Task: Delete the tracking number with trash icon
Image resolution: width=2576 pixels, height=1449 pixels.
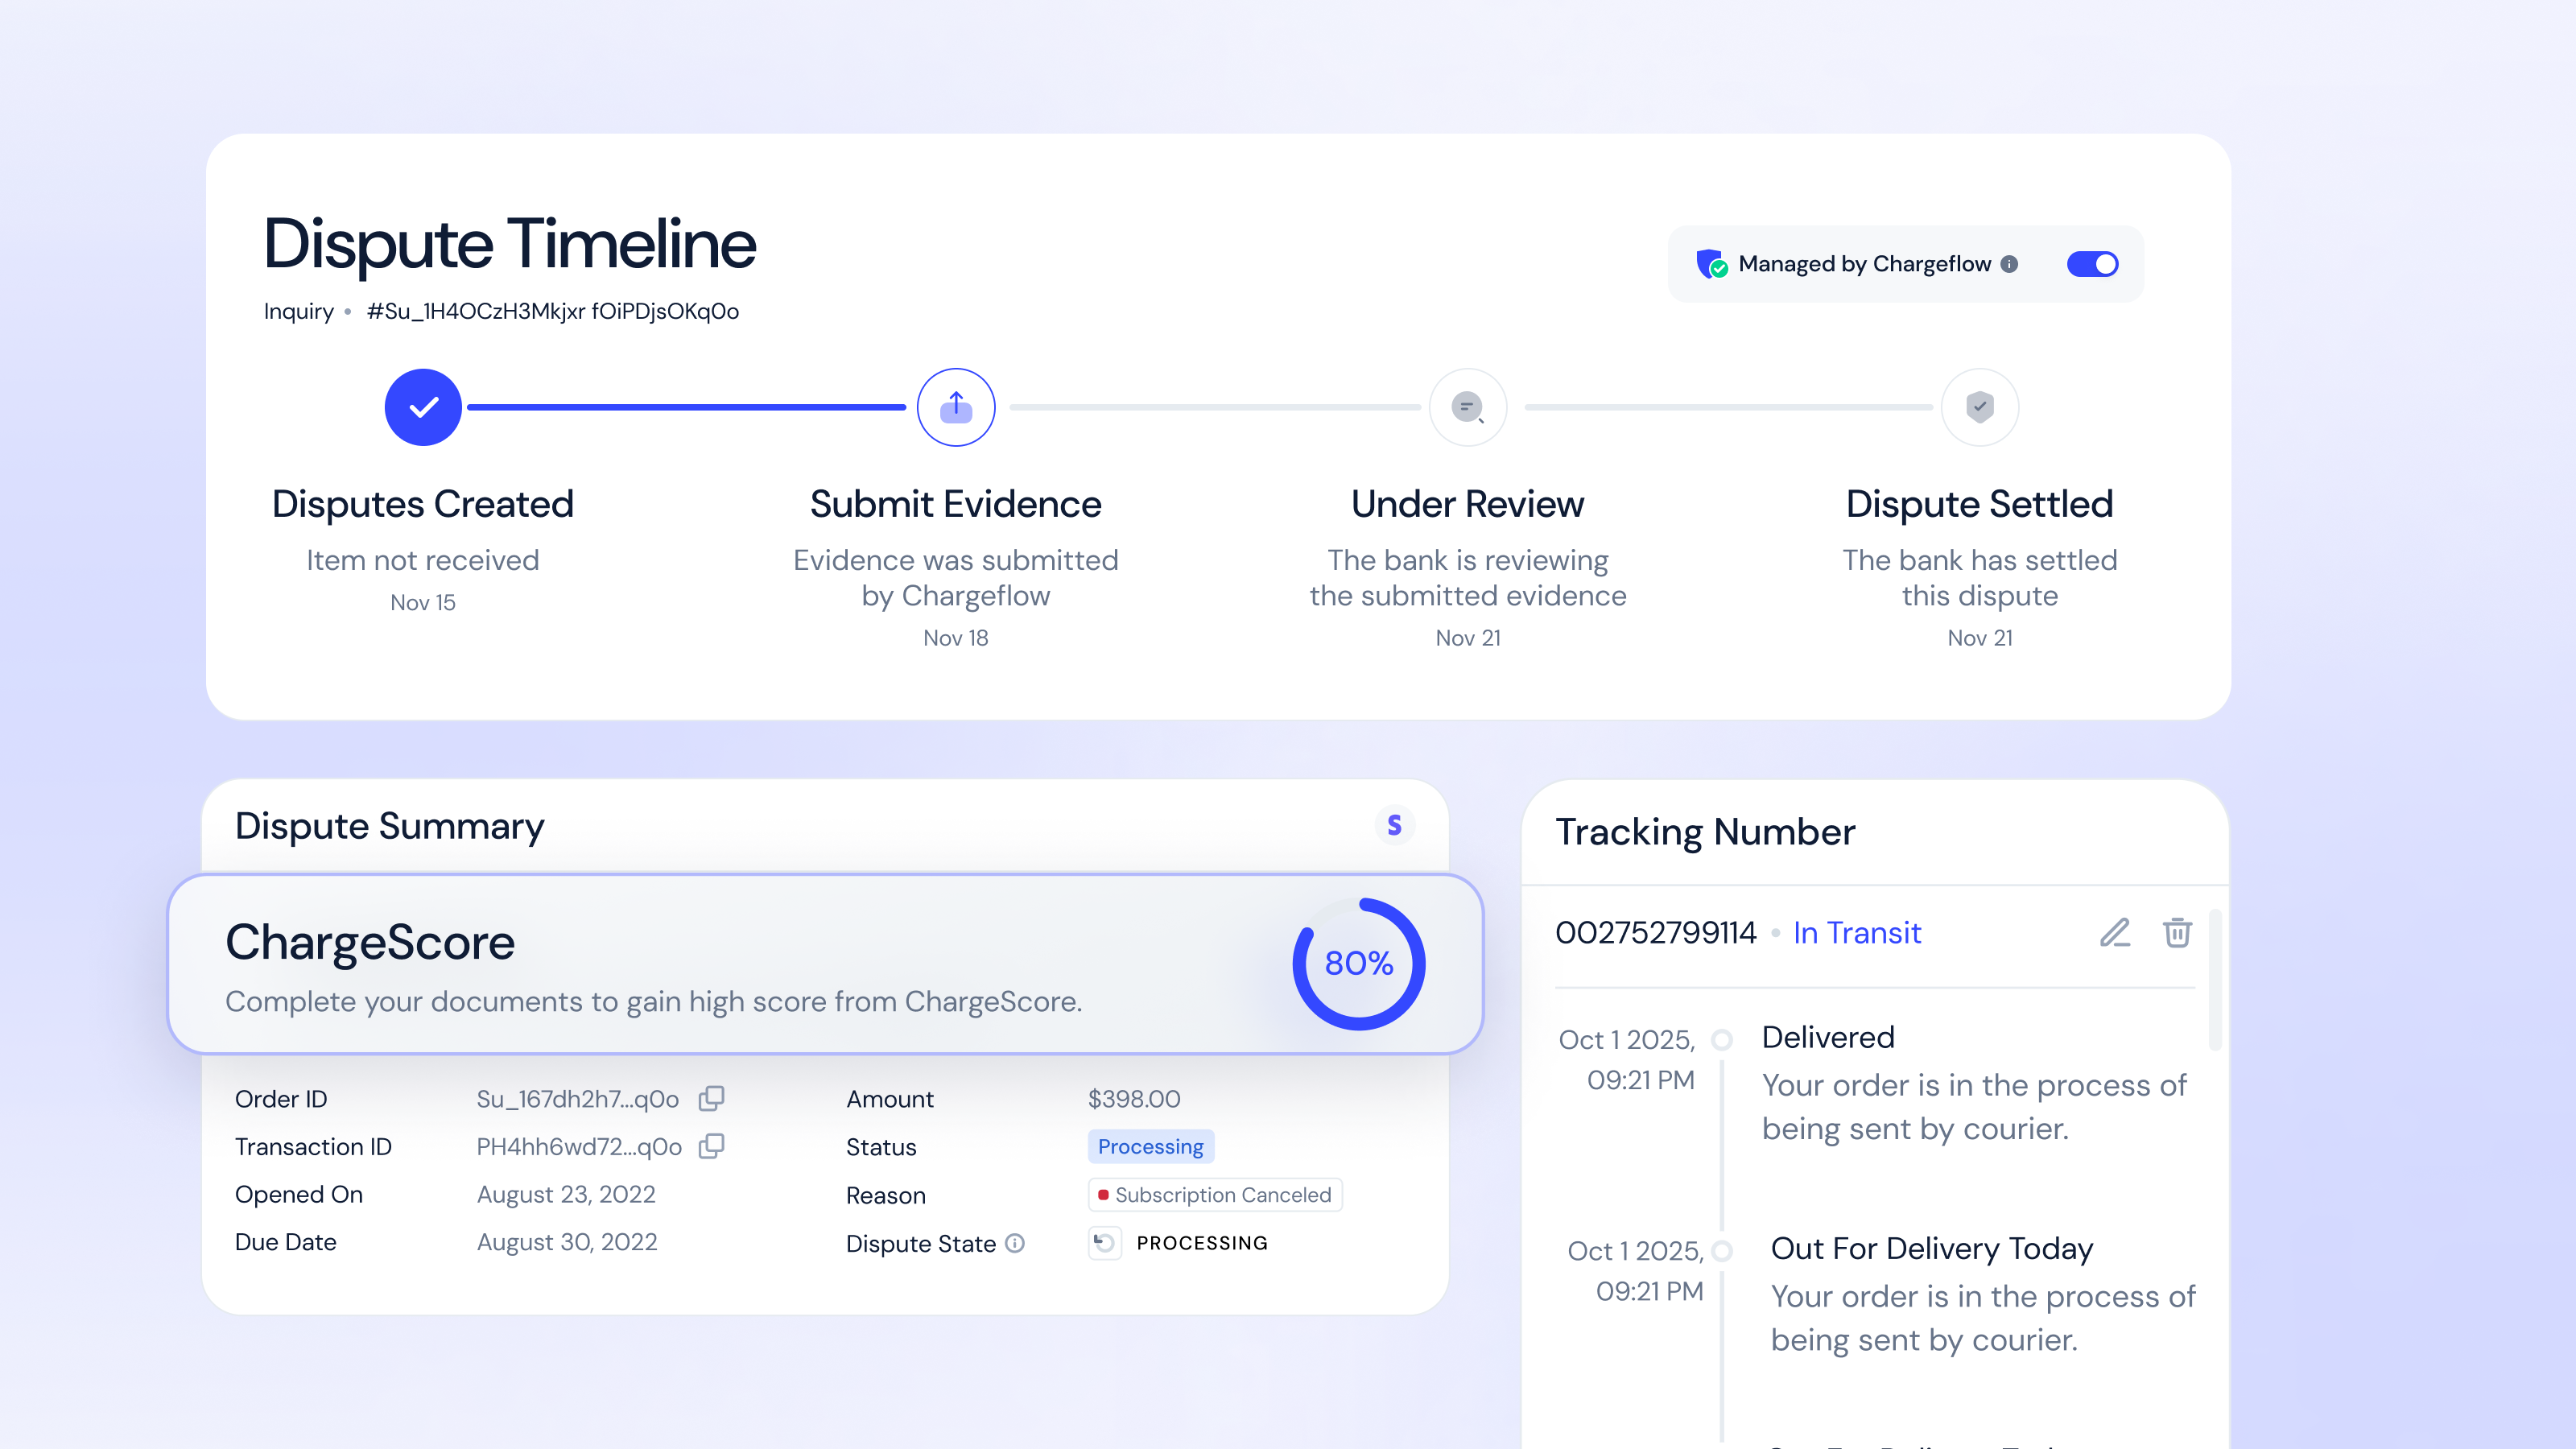Action: tap(2177, 932)
